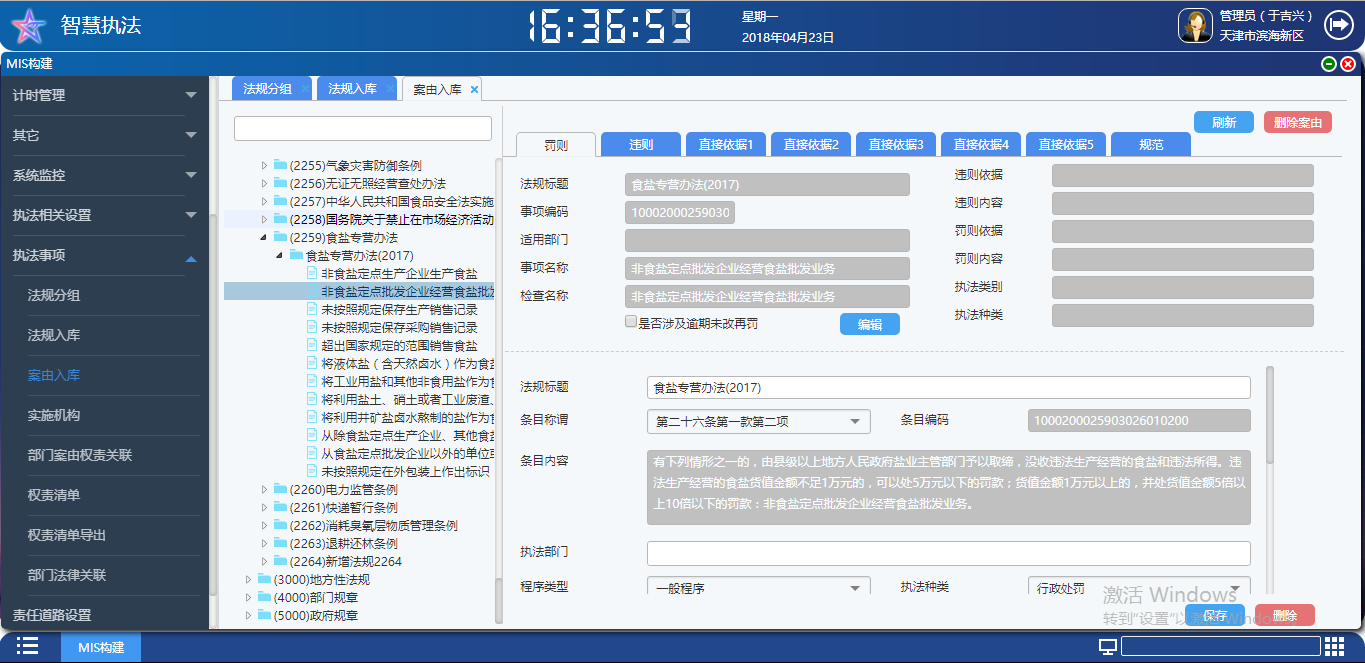Click the administrator avatar picture

1194,25
